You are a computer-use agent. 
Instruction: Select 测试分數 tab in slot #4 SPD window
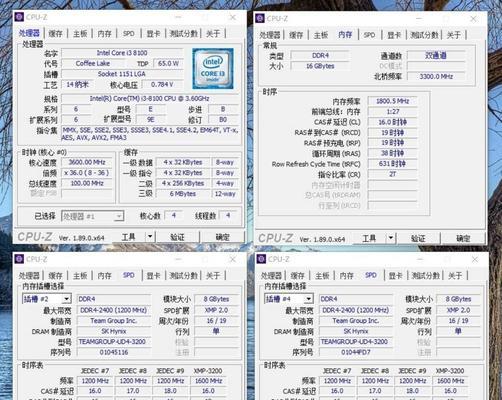(x=425, y=275)
